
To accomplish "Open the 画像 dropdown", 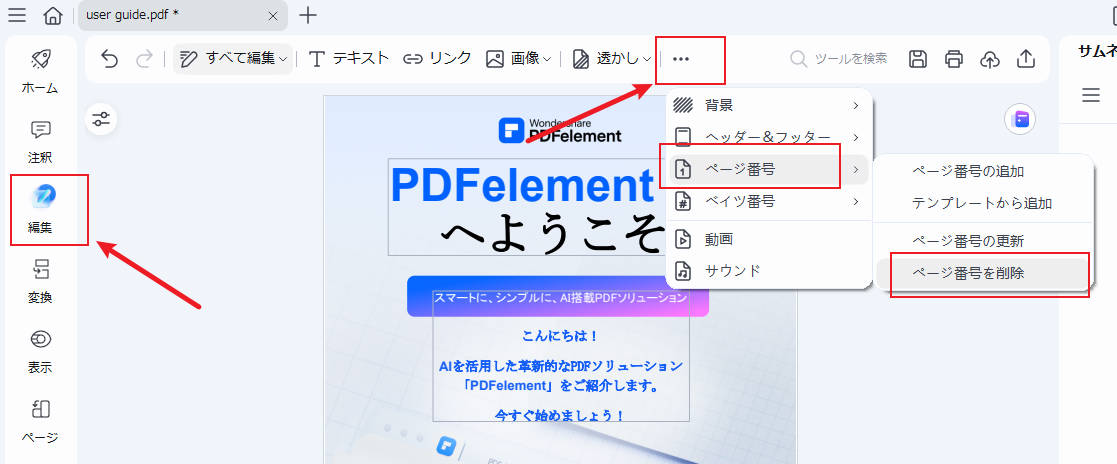I will (x=518, y=58).
